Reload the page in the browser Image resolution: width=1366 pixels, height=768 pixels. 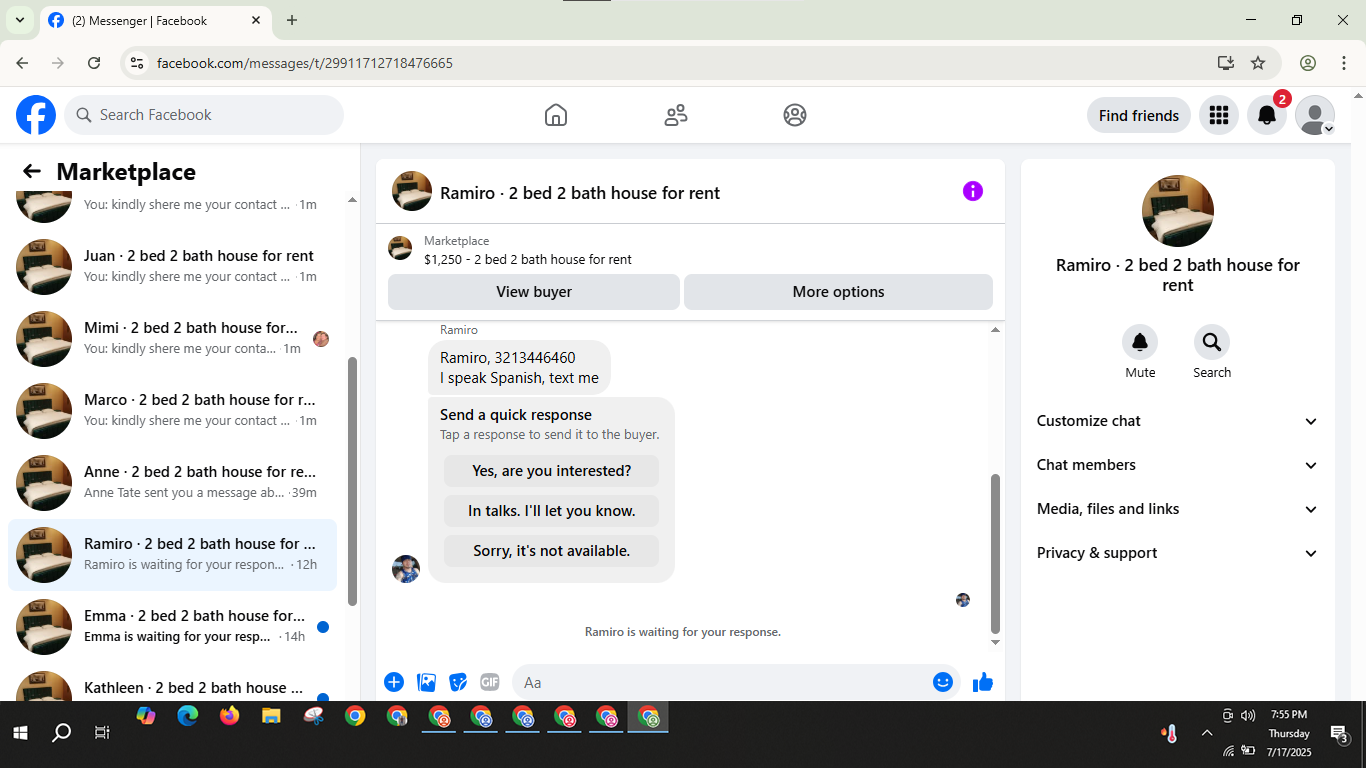(x=94, y=63)
